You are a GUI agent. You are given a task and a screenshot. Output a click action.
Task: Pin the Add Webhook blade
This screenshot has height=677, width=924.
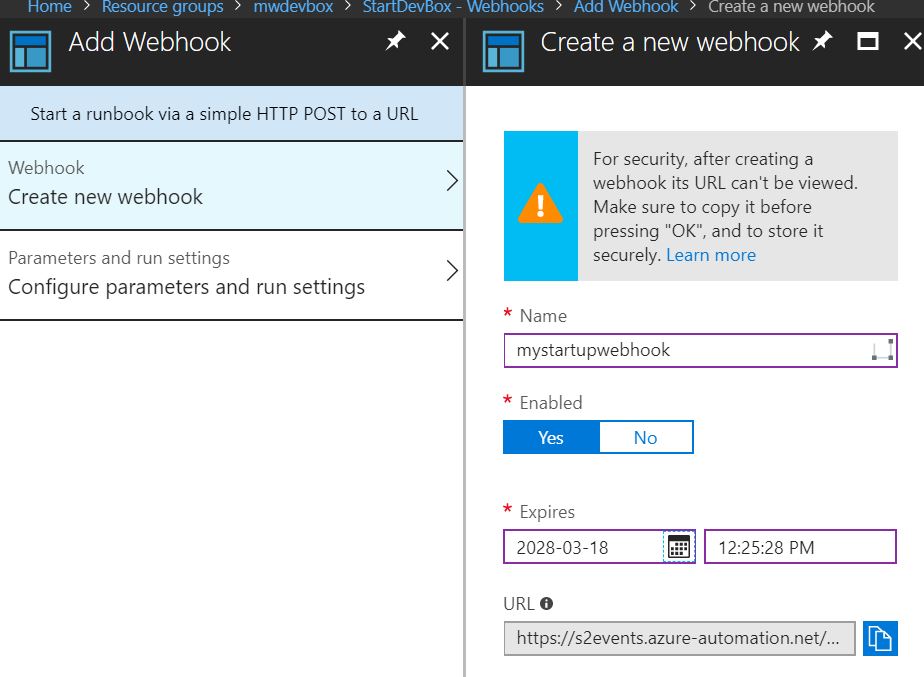point(395,41)
